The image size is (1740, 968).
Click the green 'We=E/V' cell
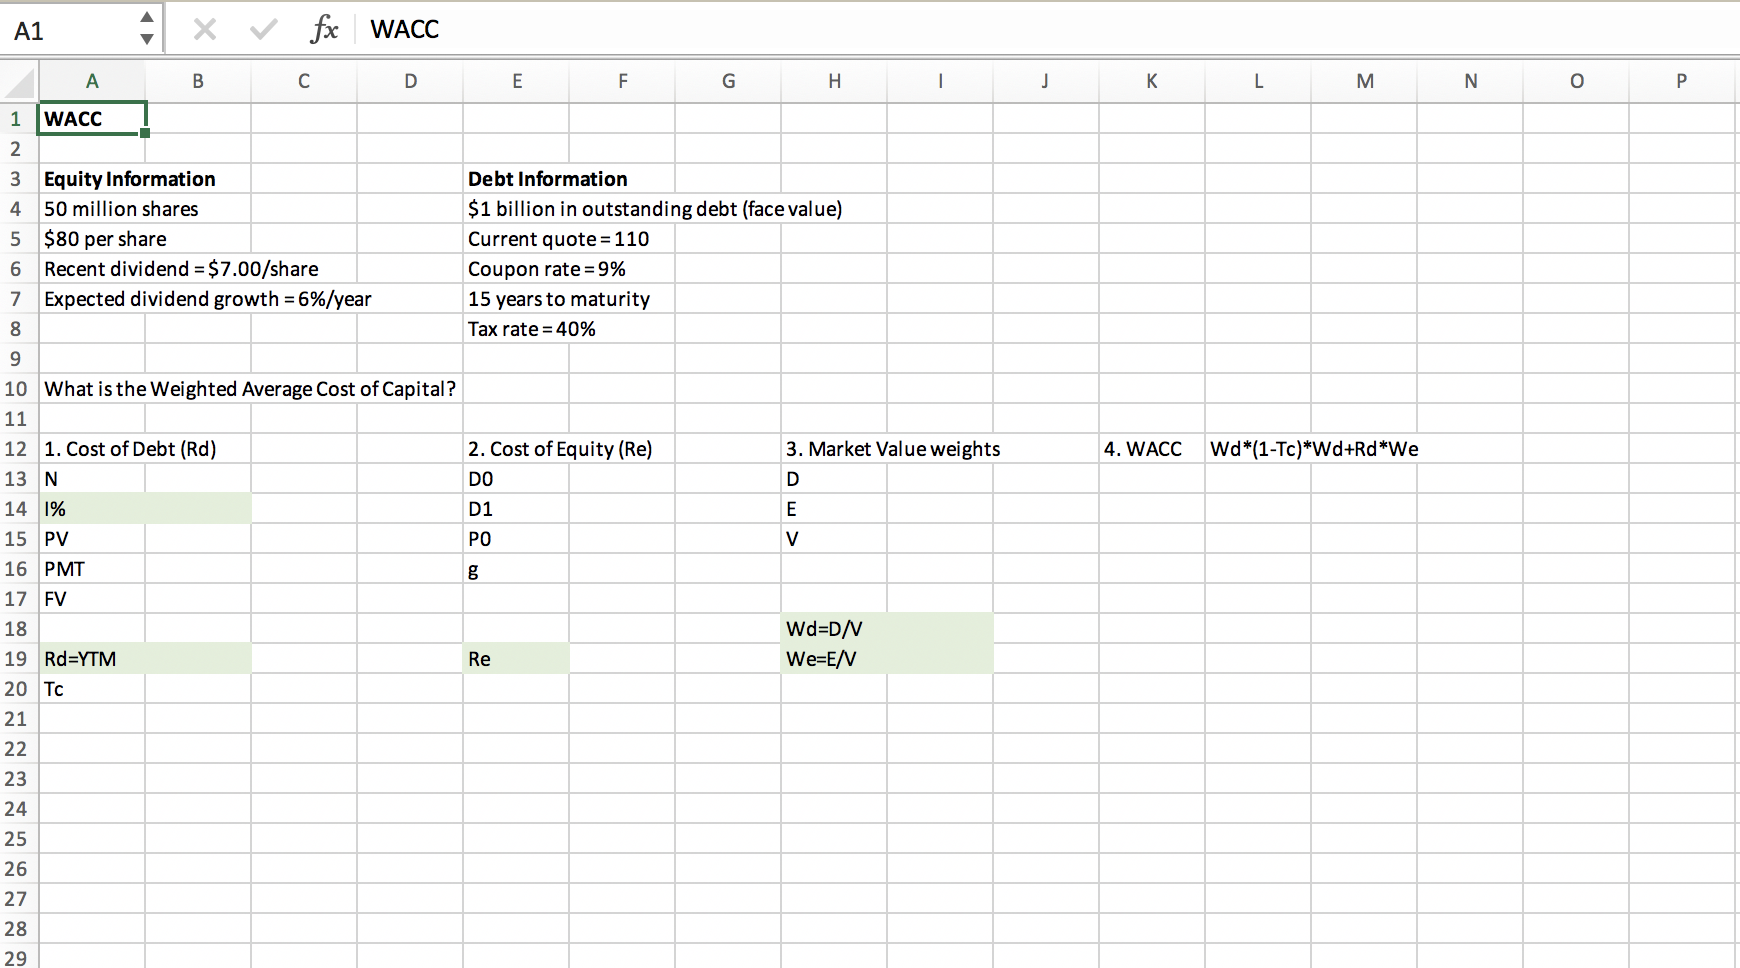pyautogui.click(x=835, y=659)
